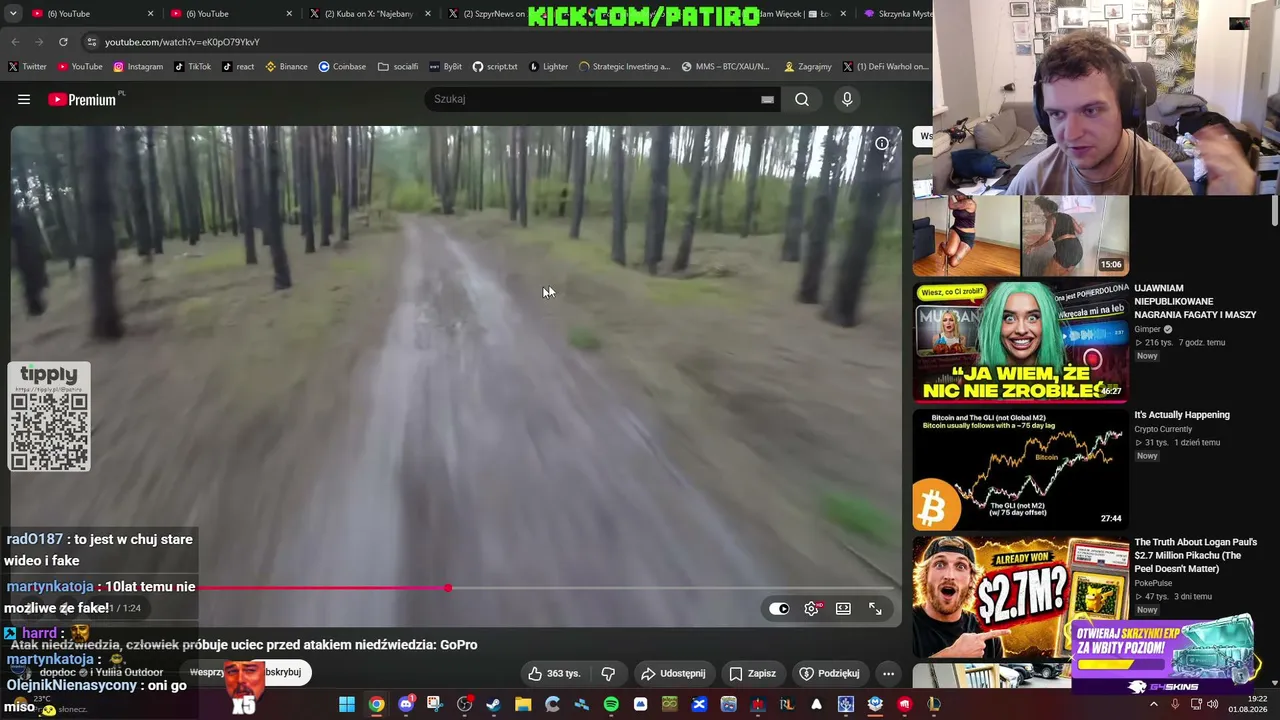Reload the page in the browser
Screen dimensions: 1280x720
[63, 42]
